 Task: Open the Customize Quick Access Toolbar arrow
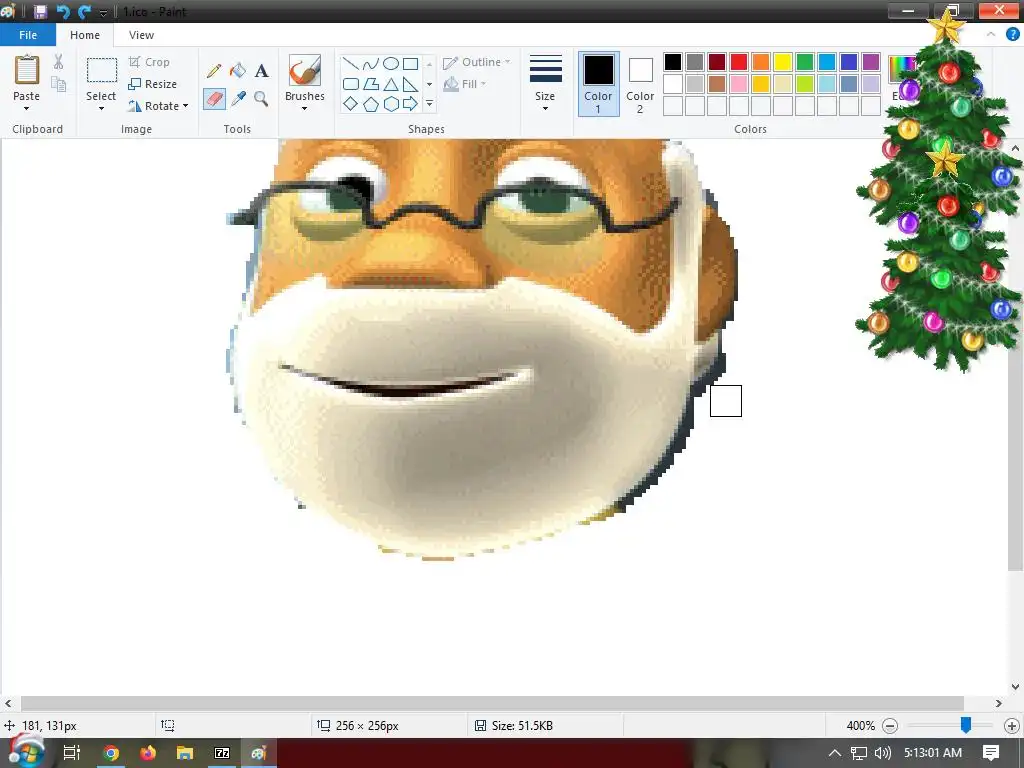pos(103,12)
